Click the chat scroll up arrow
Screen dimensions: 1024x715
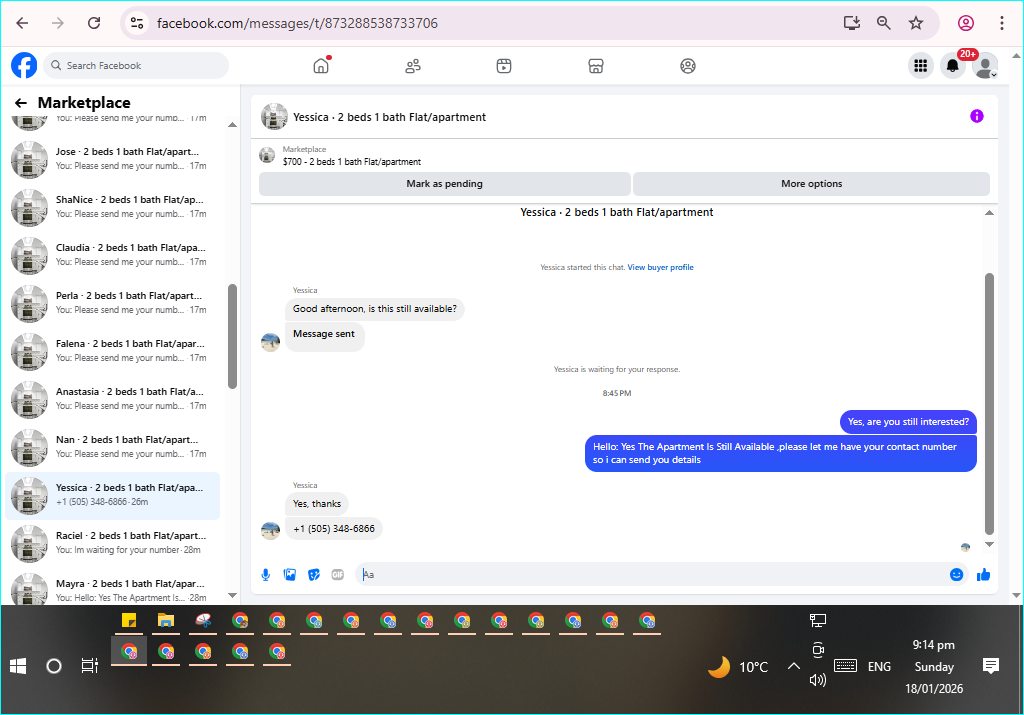coord(989,213)
